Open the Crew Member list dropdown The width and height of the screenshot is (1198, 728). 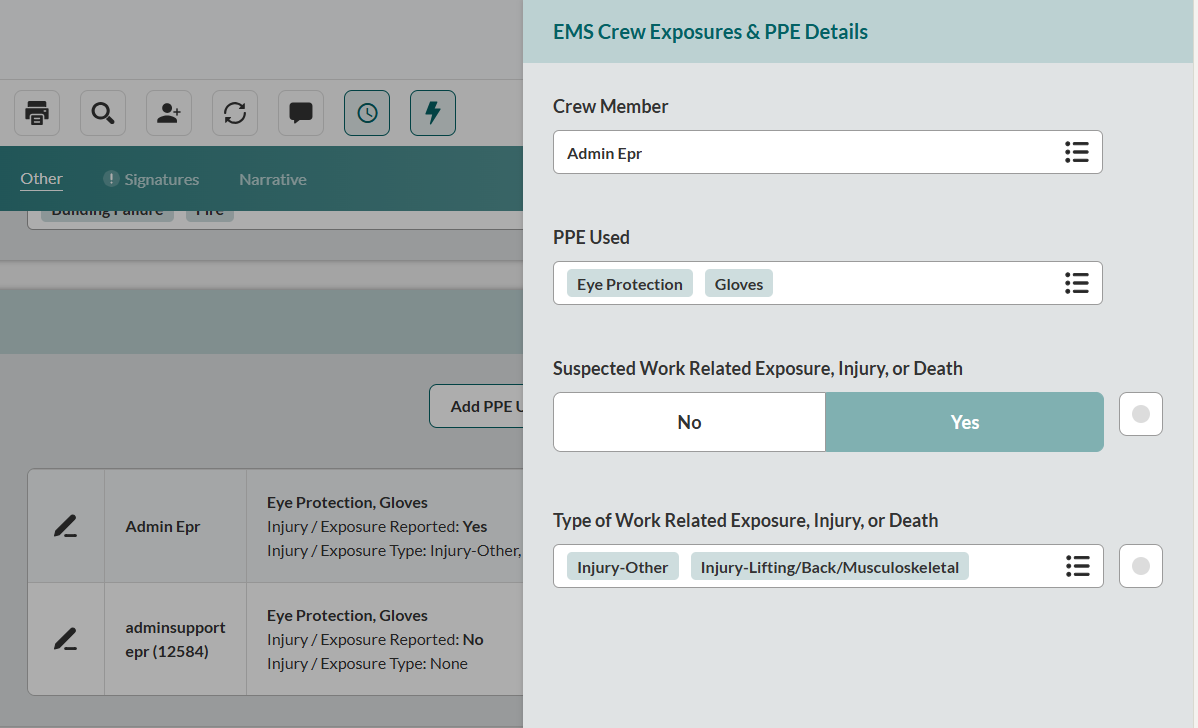click(1076, 152)
